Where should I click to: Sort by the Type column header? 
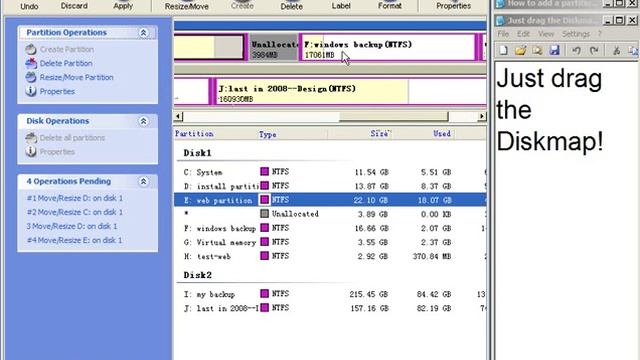point(267,134)
